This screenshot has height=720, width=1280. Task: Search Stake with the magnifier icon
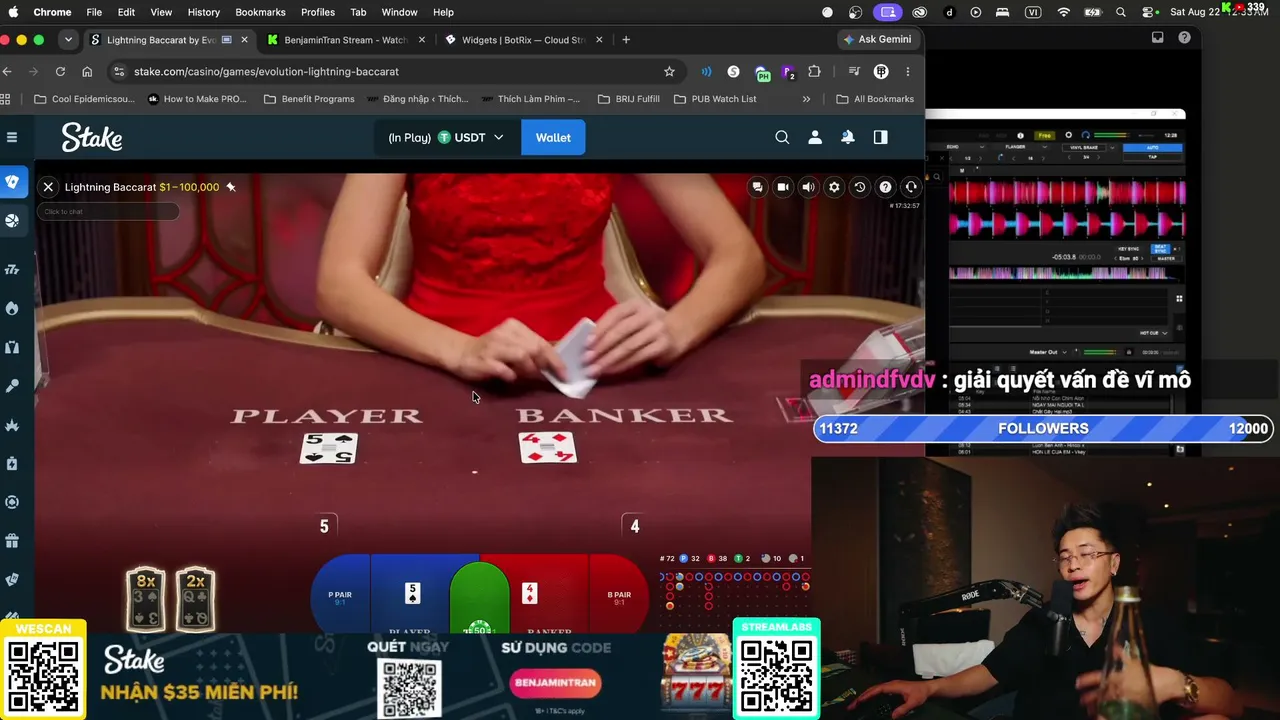(x=782, y=137)
